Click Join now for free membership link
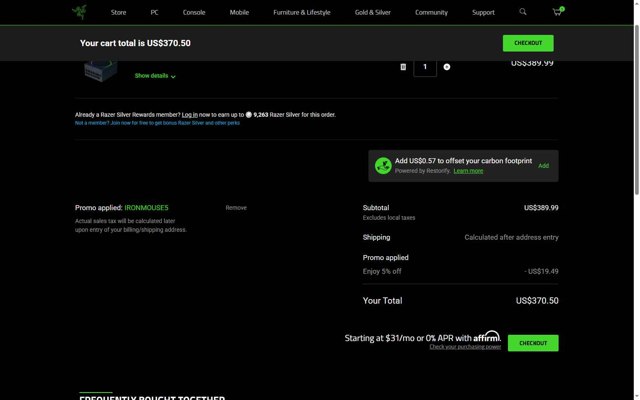Screen dimensions: 640x400 coord(157,123)
